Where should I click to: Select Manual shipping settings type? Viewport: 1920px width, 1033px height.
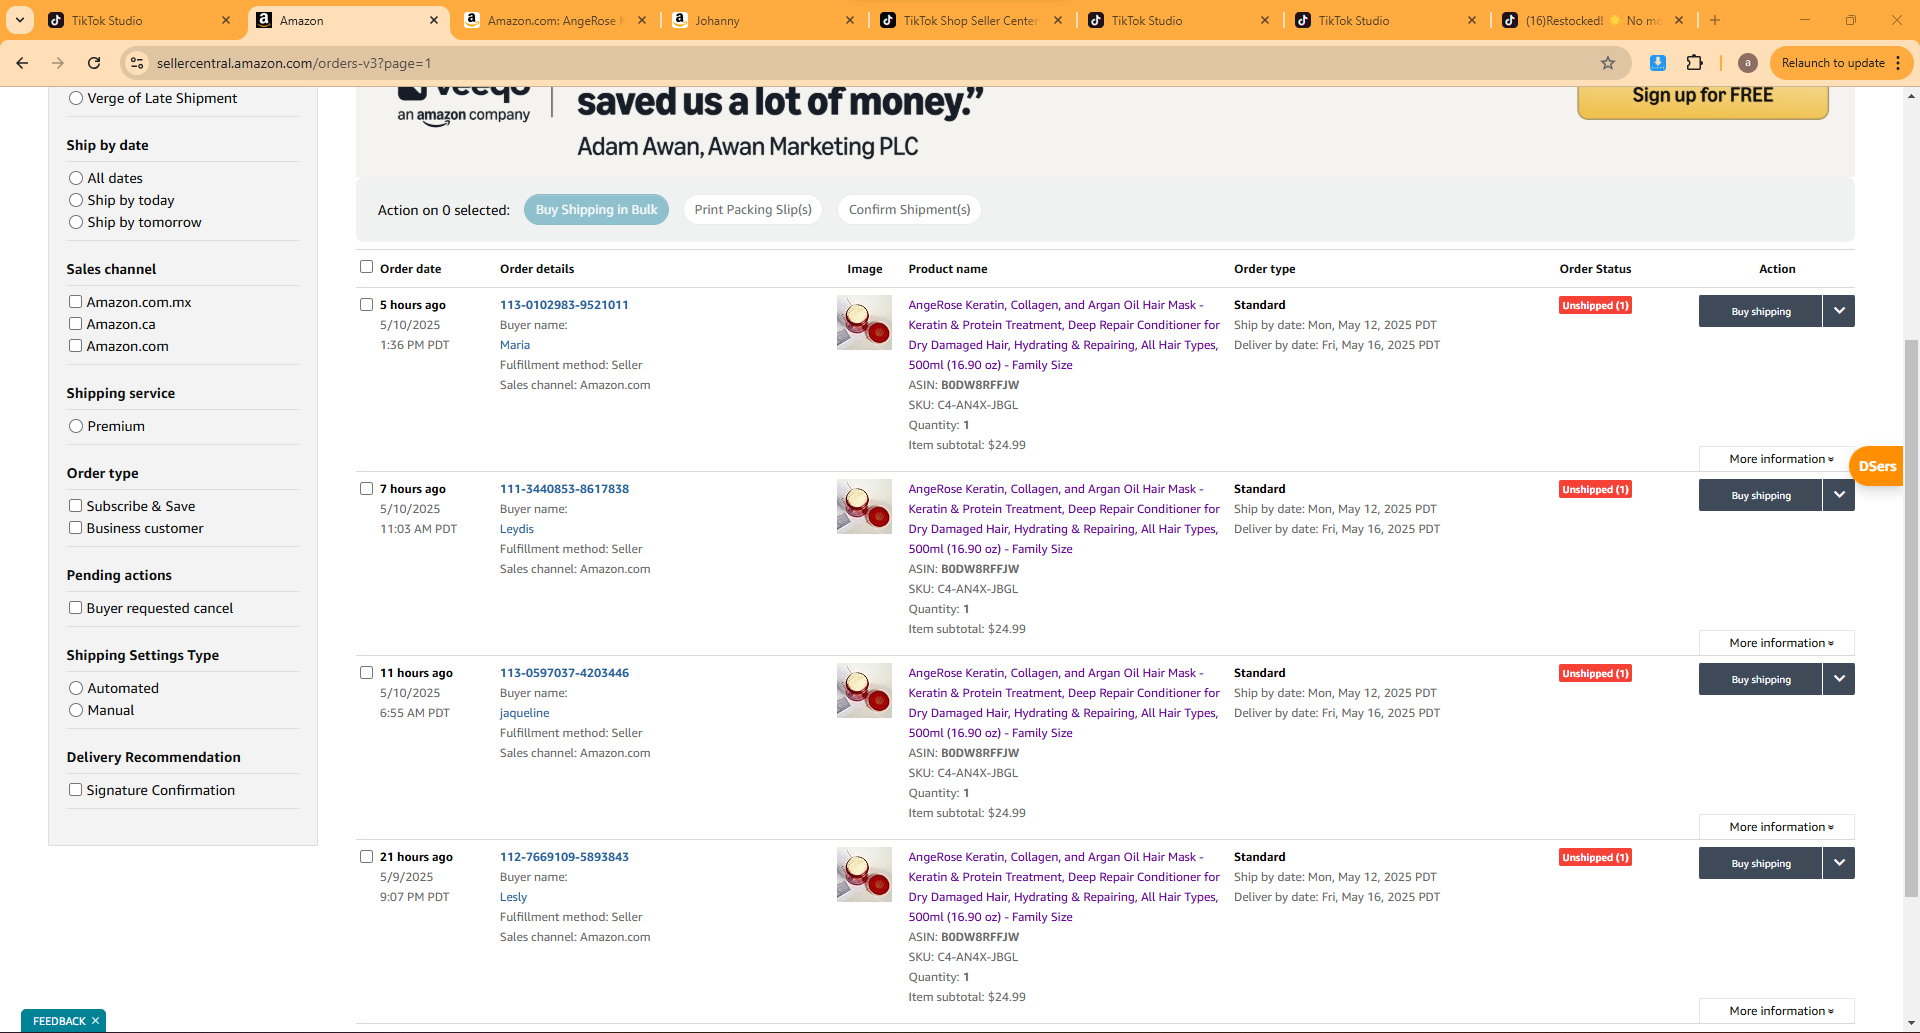pos(76,710)
